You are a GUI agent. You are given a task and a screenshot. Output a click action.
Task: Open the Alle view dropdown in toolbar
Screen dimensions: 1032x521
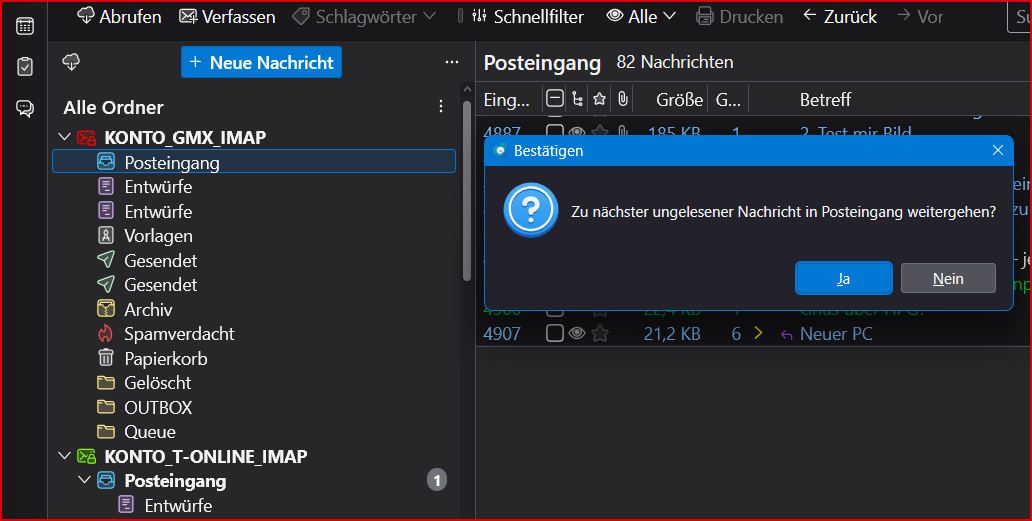(641, 16)
